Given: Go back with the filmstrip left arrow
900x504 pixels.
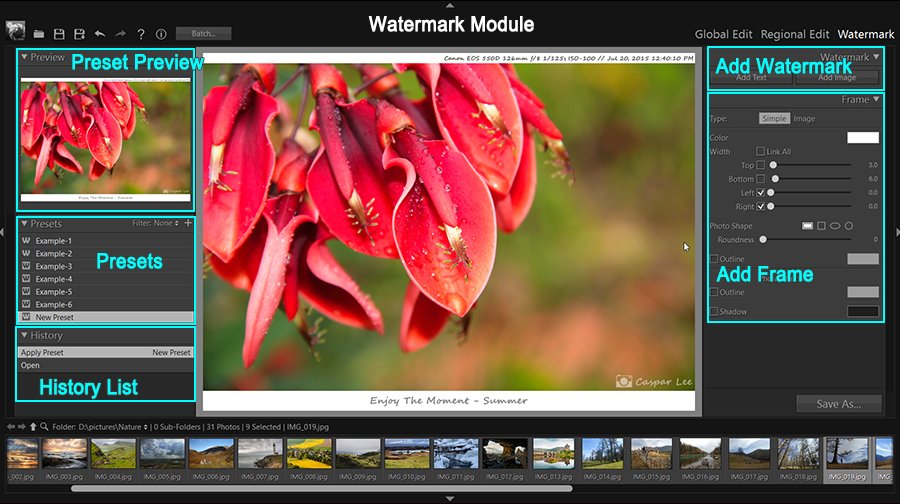Looking at the screenshot, I should click(x=11, y=427).
